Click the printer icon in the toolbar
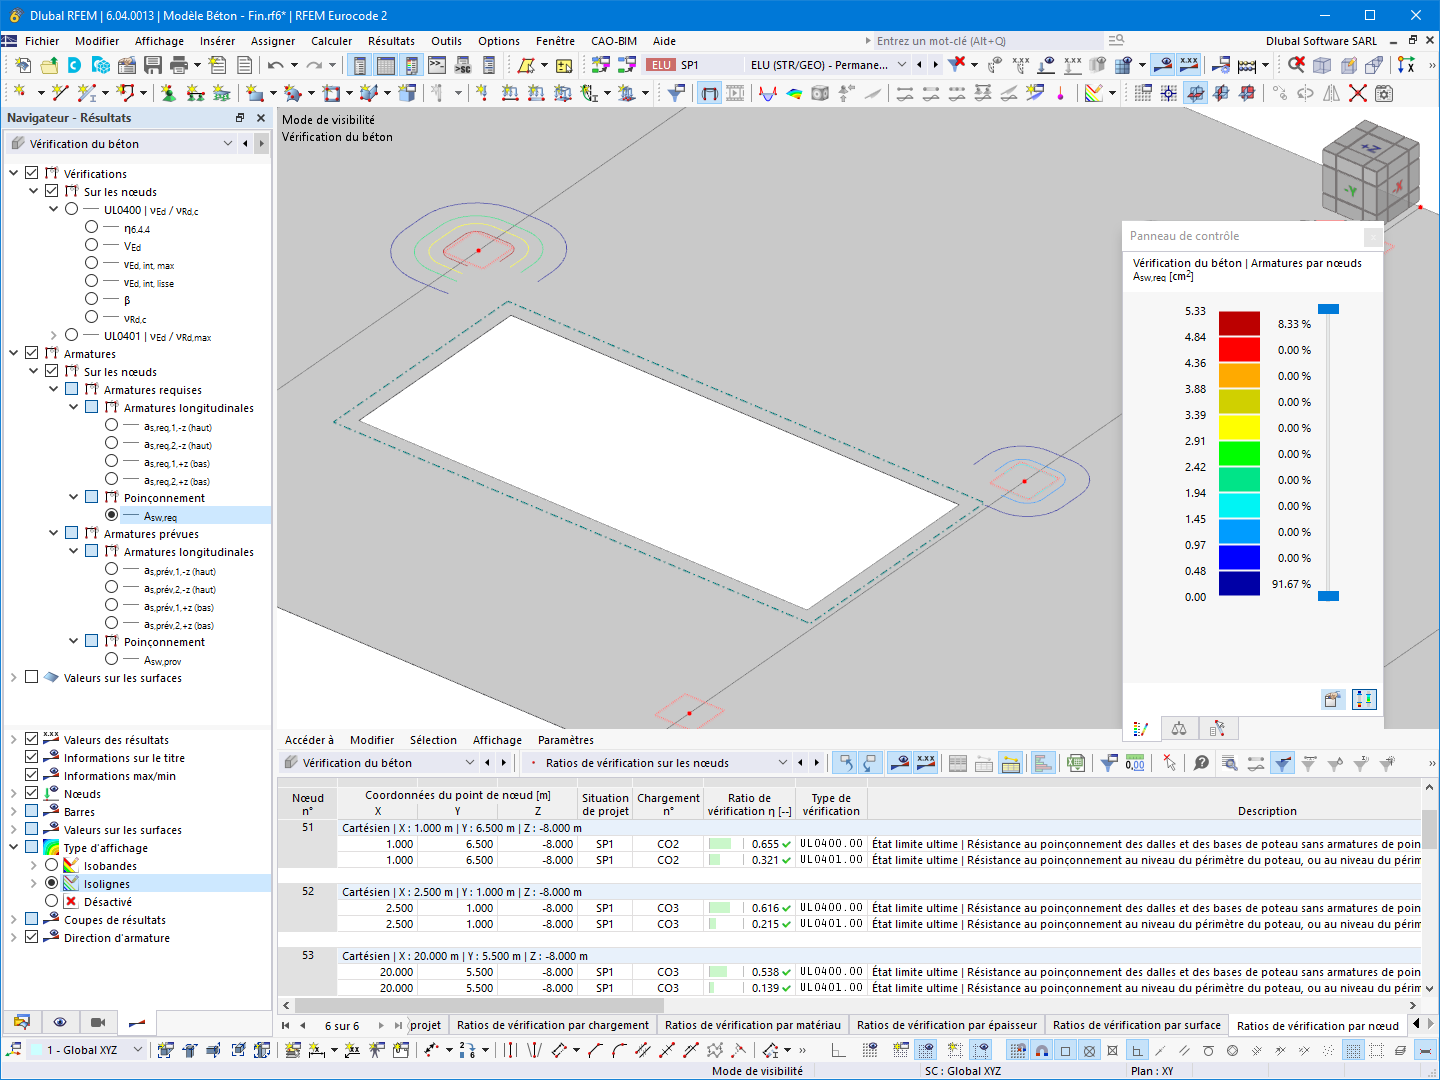Image resolution: width=1440 pixels, height=1080 pixels. (x=180, y=63)
